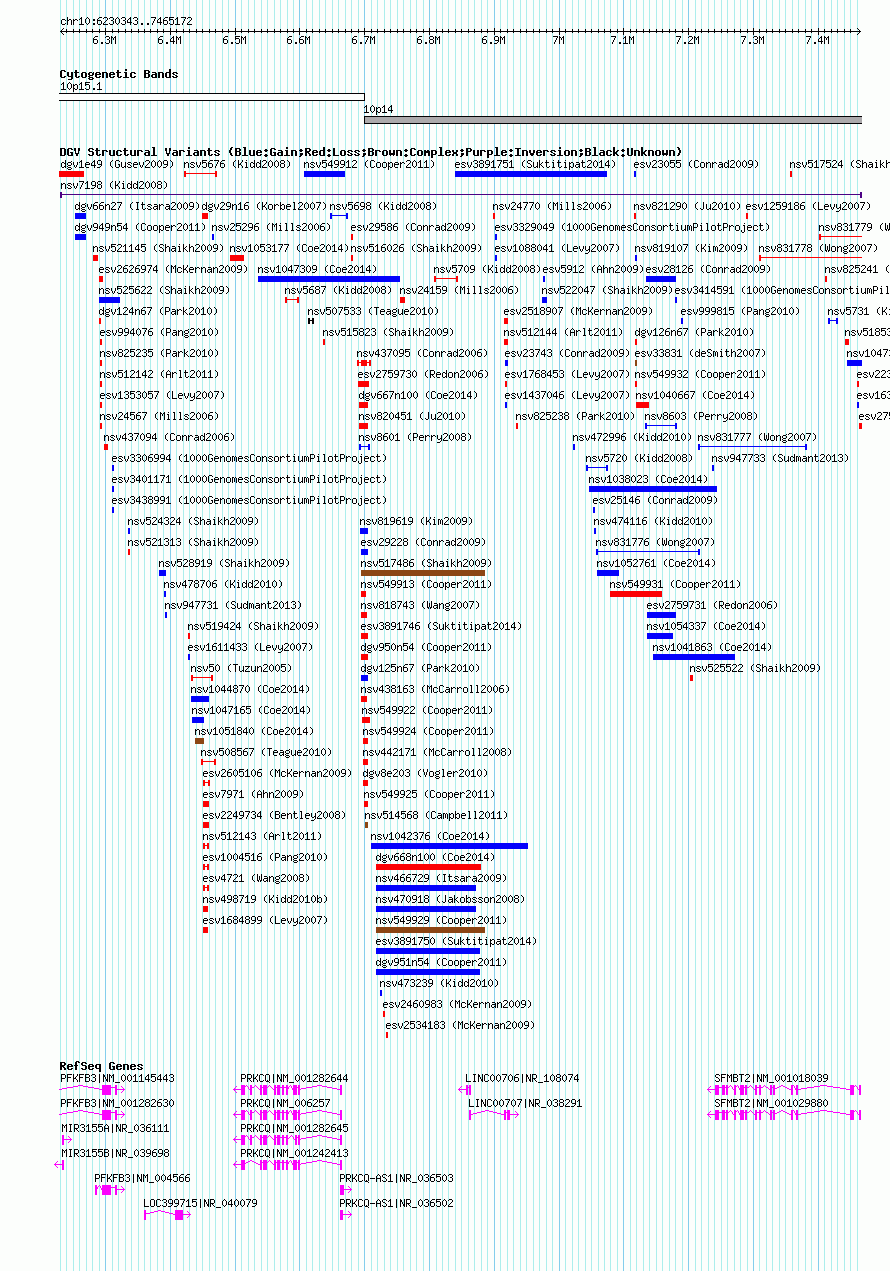Select the blue nsv1047309 (Coe2014) bar
The height and width of the screenshot is (1271, 890).
pos(329,279)
